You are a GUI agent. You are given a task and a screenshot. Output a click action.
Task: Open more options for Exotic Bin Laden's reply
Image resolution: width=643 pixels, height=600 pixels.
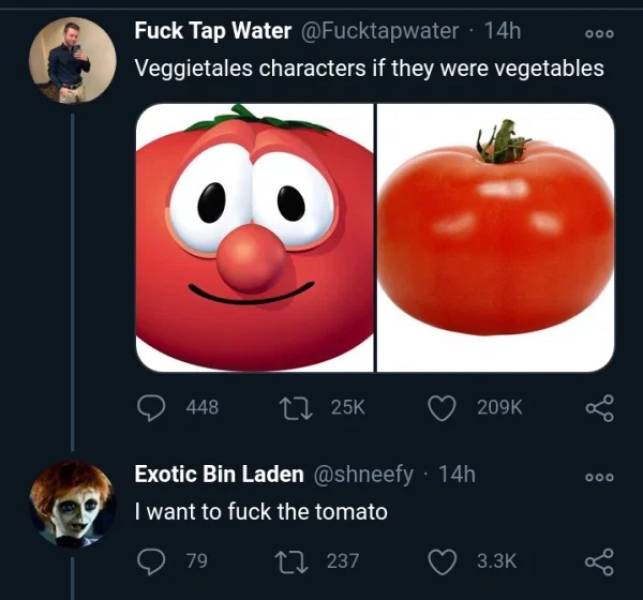(x=599, y=476)
